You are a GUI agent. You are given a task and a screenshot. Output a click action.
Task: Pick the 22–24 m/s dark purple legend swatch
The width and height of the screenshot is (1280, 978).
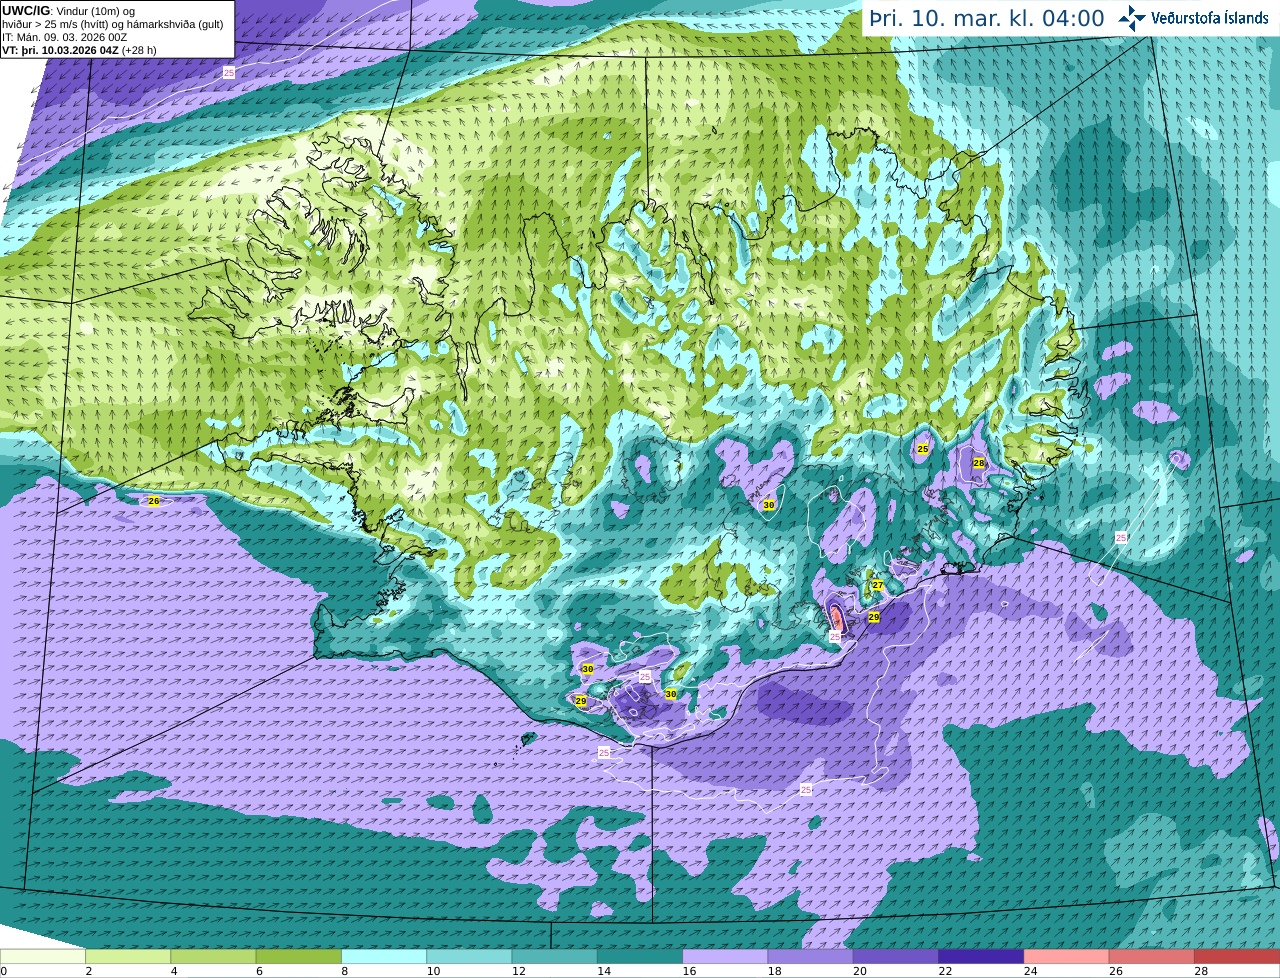click(x=981, y=957)
